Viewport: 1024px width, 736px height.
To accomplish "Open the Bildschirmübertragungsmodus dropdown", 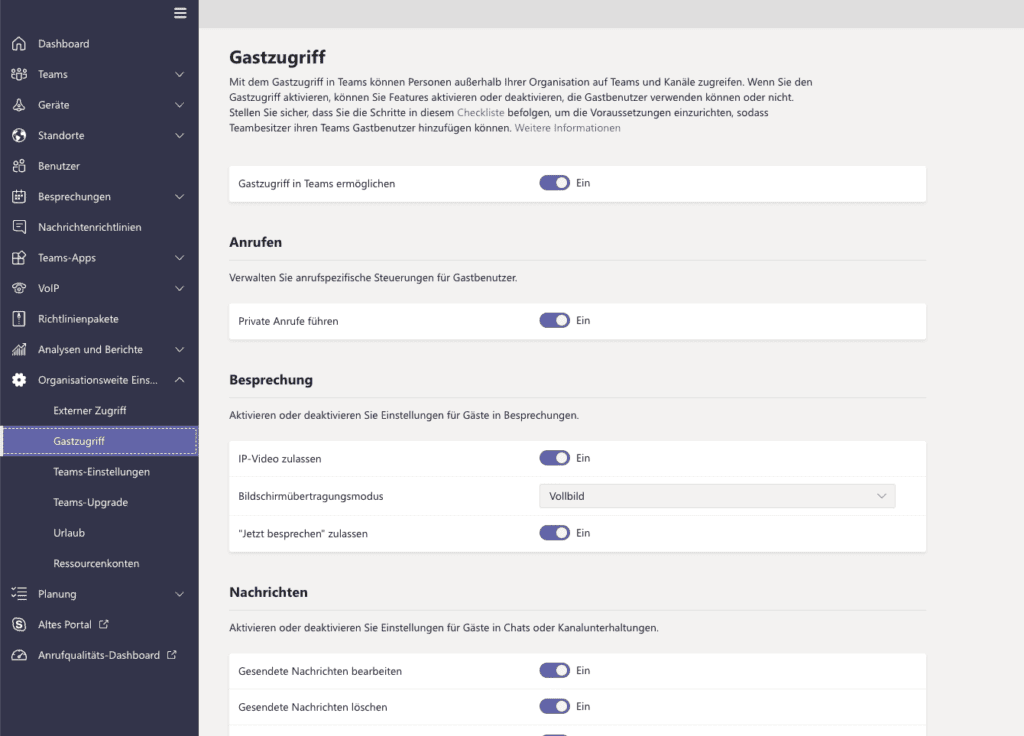I will click(717, 496).
